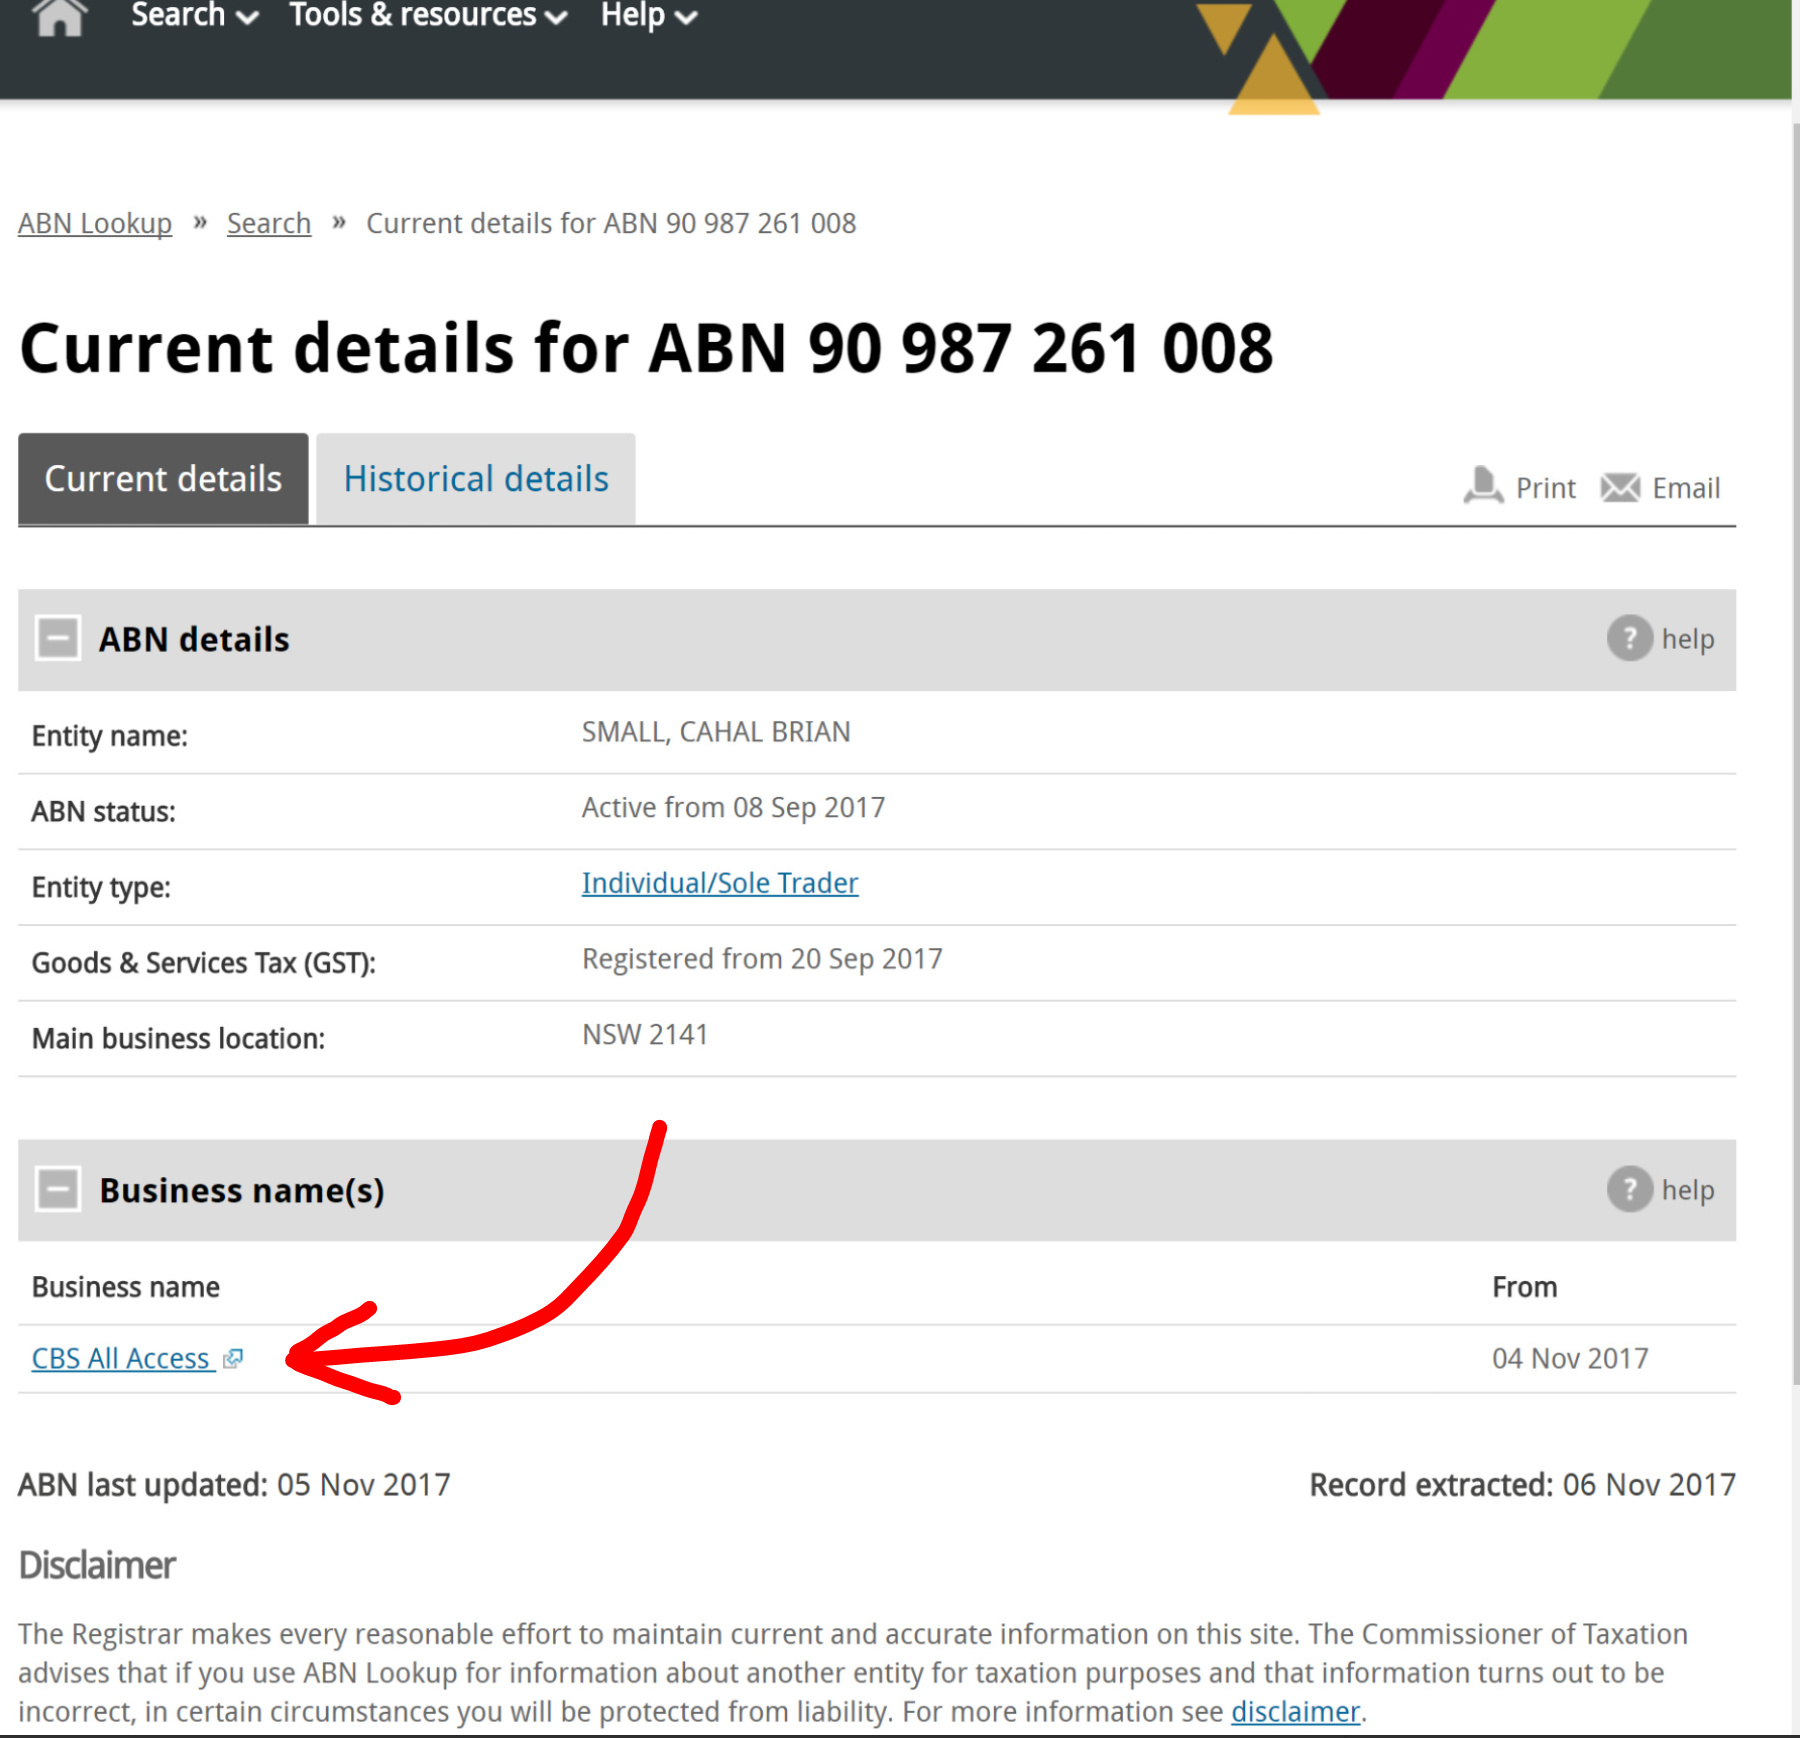Go to ABN Lookup breadcrumb link
The width and height of the screenshot is (1800, 1738).
[95, 223]
